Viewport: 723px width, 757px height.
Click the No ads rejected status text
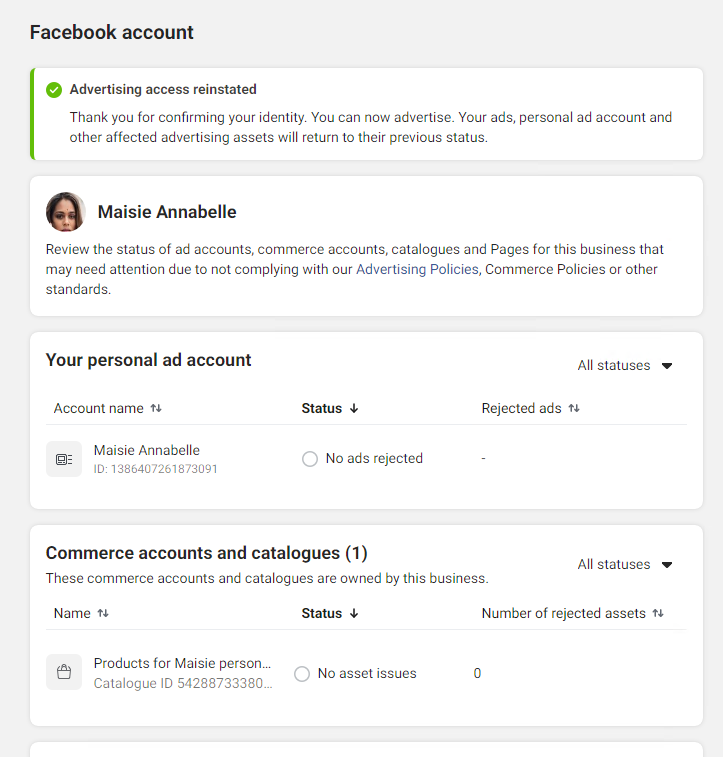coord(374,458)
